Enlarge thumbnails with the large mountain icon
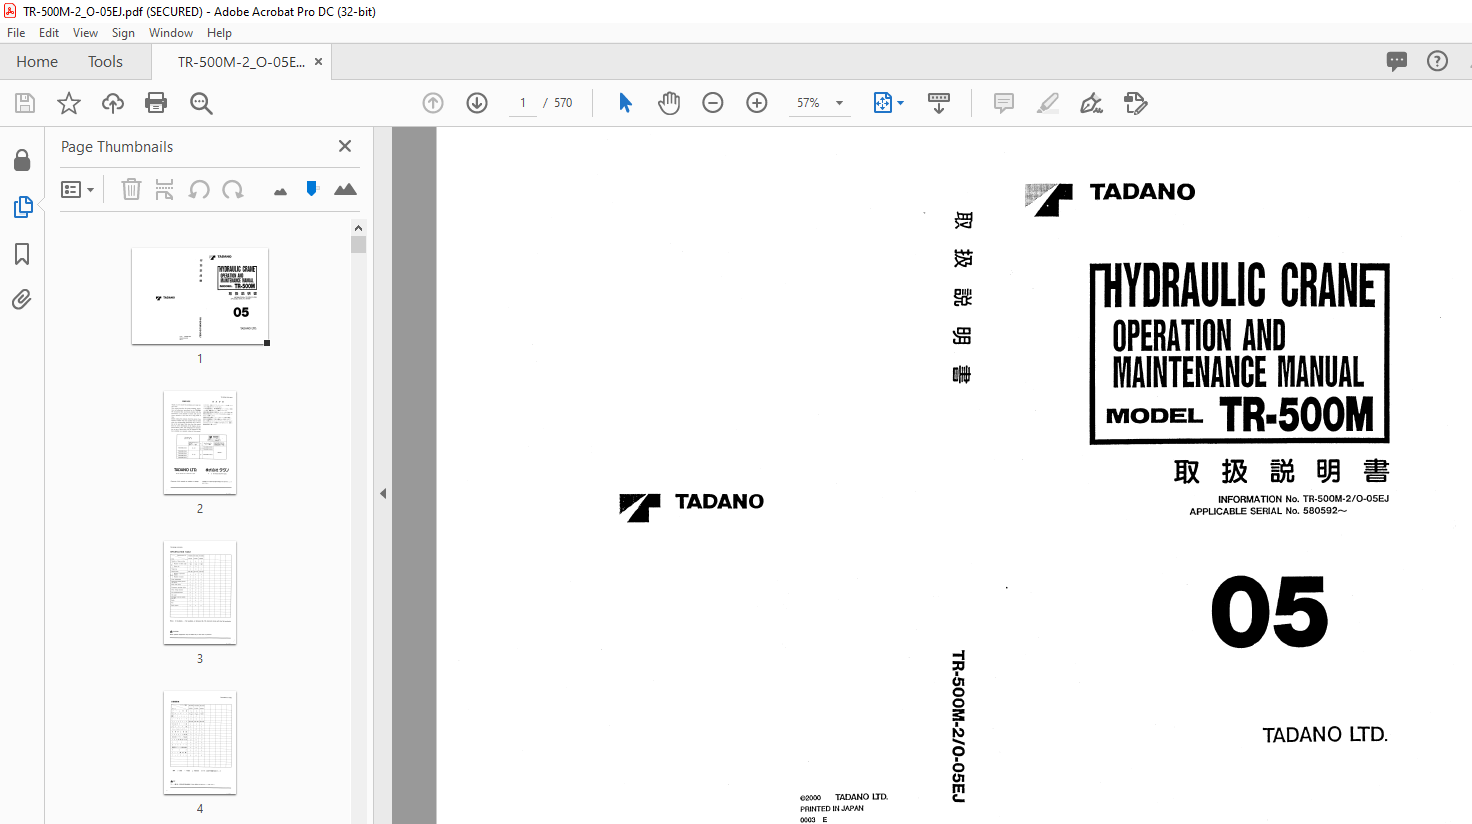 pos(345,189)
